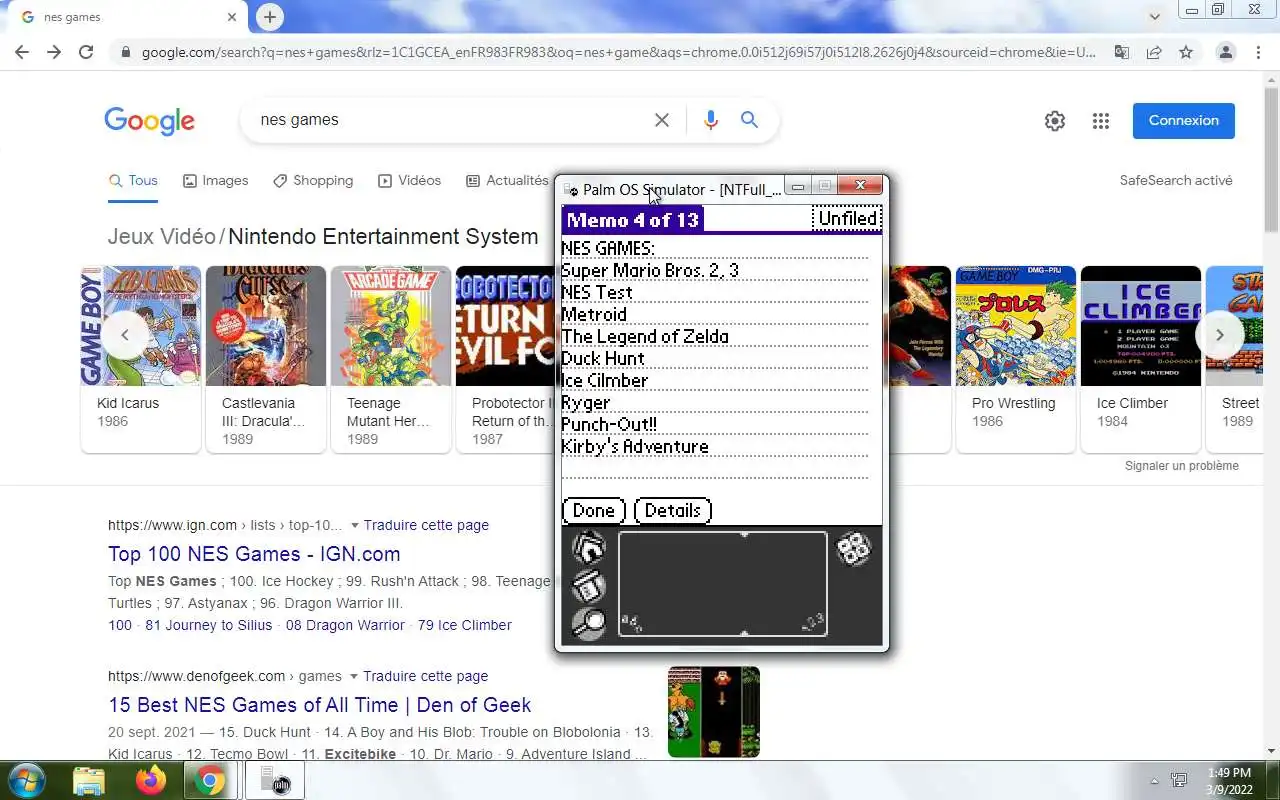Click the Done button in the memo
The height and width of the screenshot is (800, 1280).
594,511
